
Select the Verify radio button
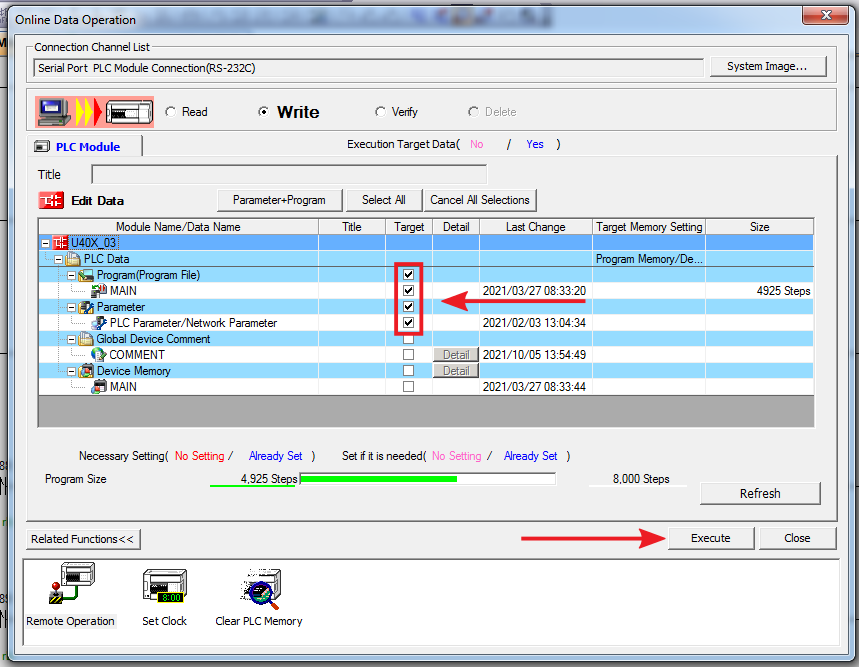point(381,112)
